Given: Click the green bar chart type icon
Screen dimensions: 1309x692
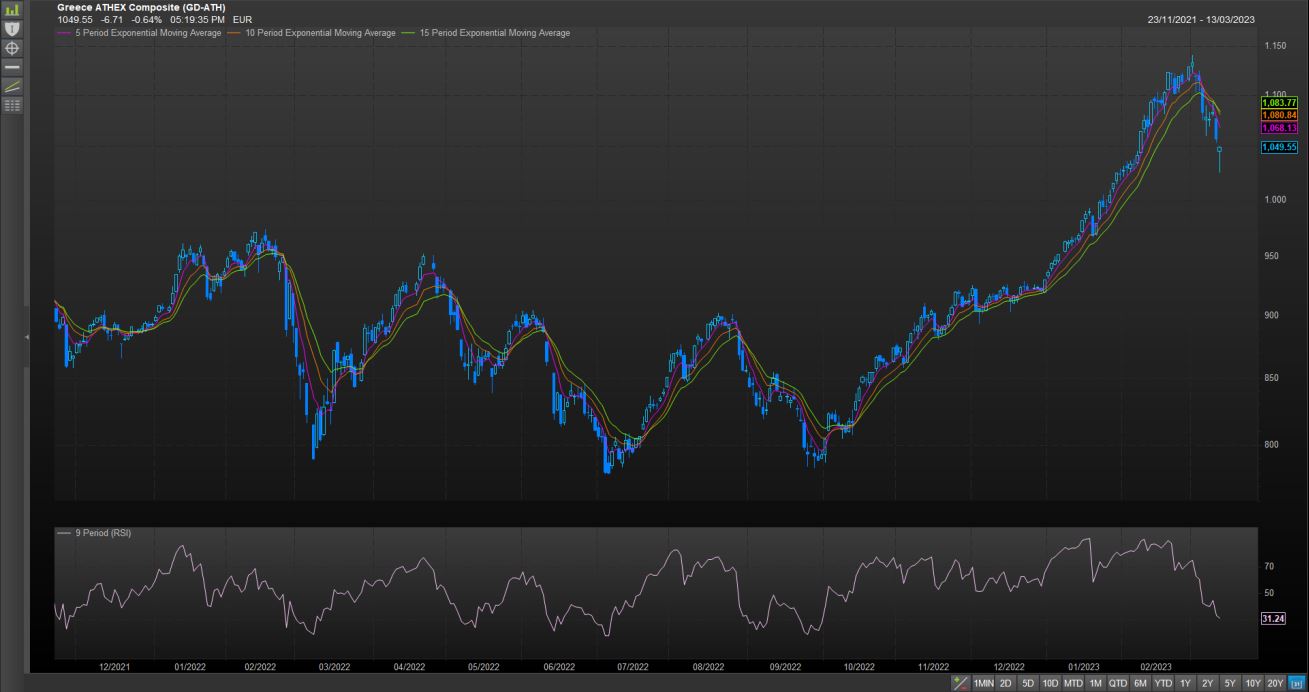Looking at the screenshot, I should 13,10.
